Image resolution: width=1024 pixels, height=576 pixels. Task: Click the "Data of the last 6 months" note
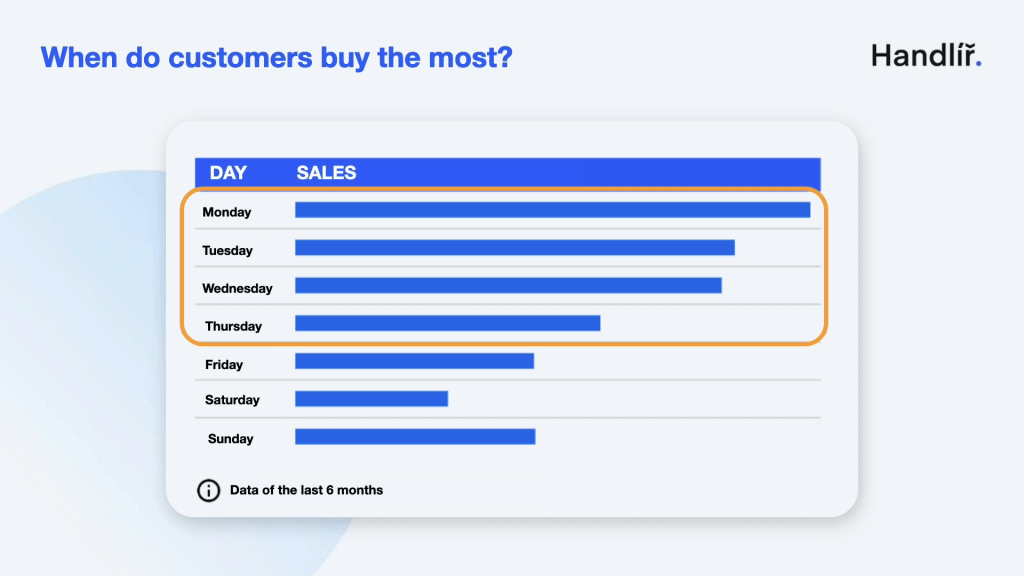(x=306, y=490)
